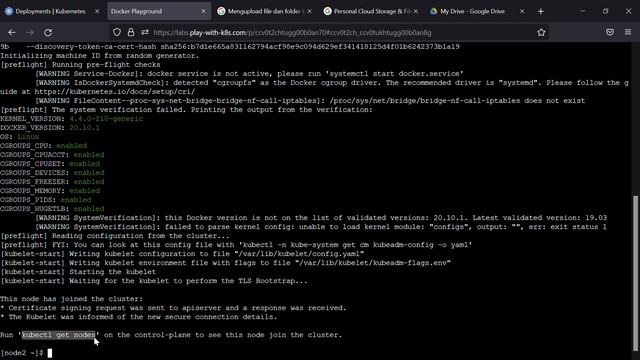Close the Mengupload file dan folder tab

[x=309, y=11]
